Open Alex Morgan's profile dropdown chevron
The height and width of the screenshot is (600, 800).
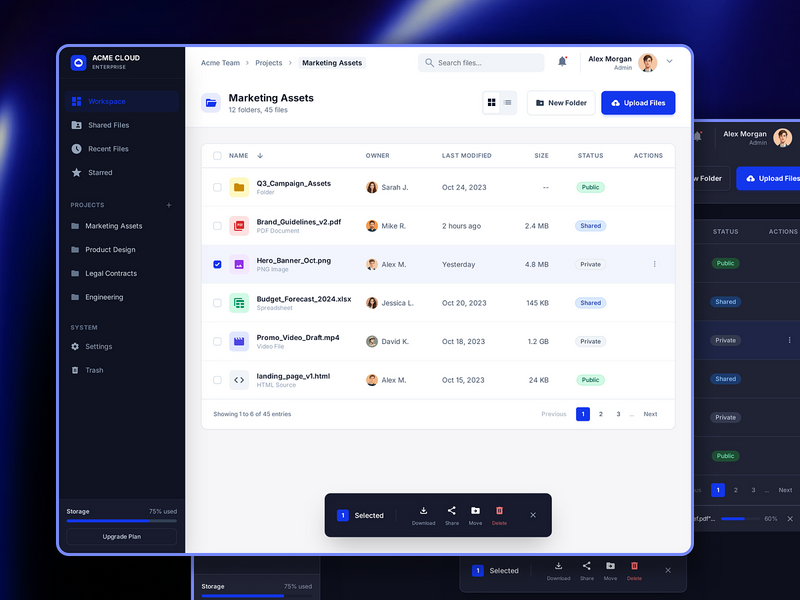(x=669, y=62)
